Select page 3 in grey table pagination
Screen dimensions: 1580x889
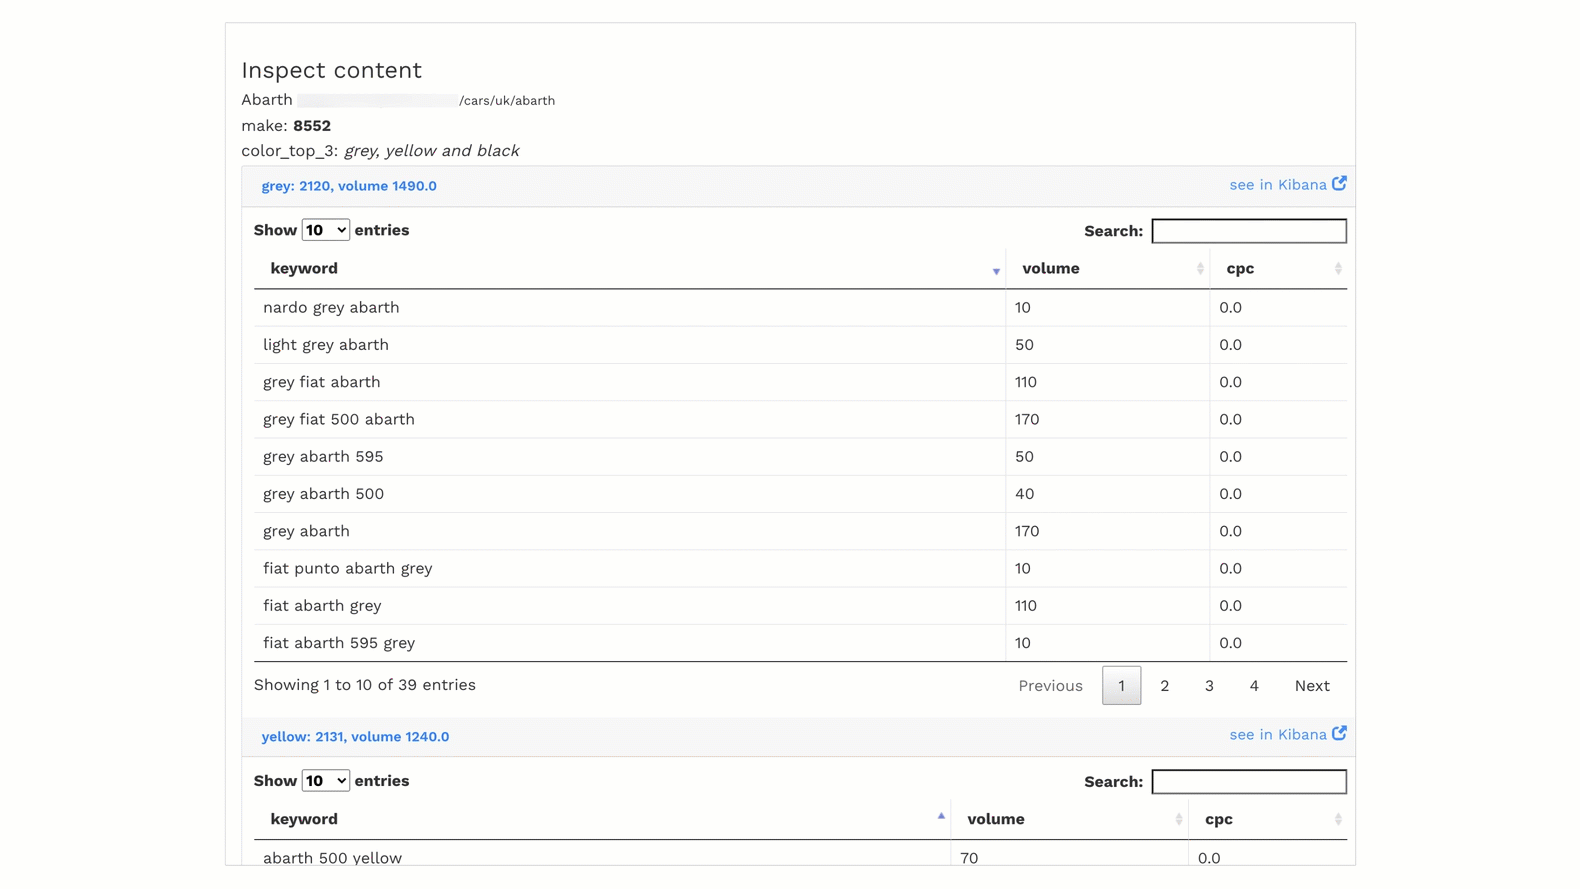[x=1209, y=686]
